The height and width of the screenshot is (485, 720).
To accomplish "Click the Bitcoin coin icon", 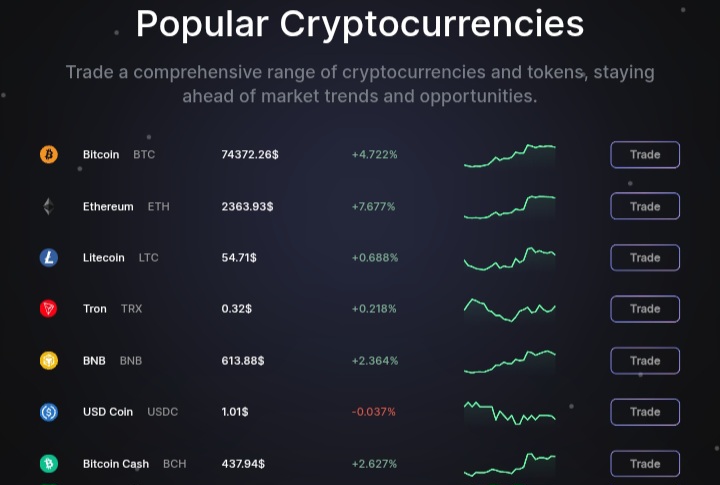I will pos(48,155).
